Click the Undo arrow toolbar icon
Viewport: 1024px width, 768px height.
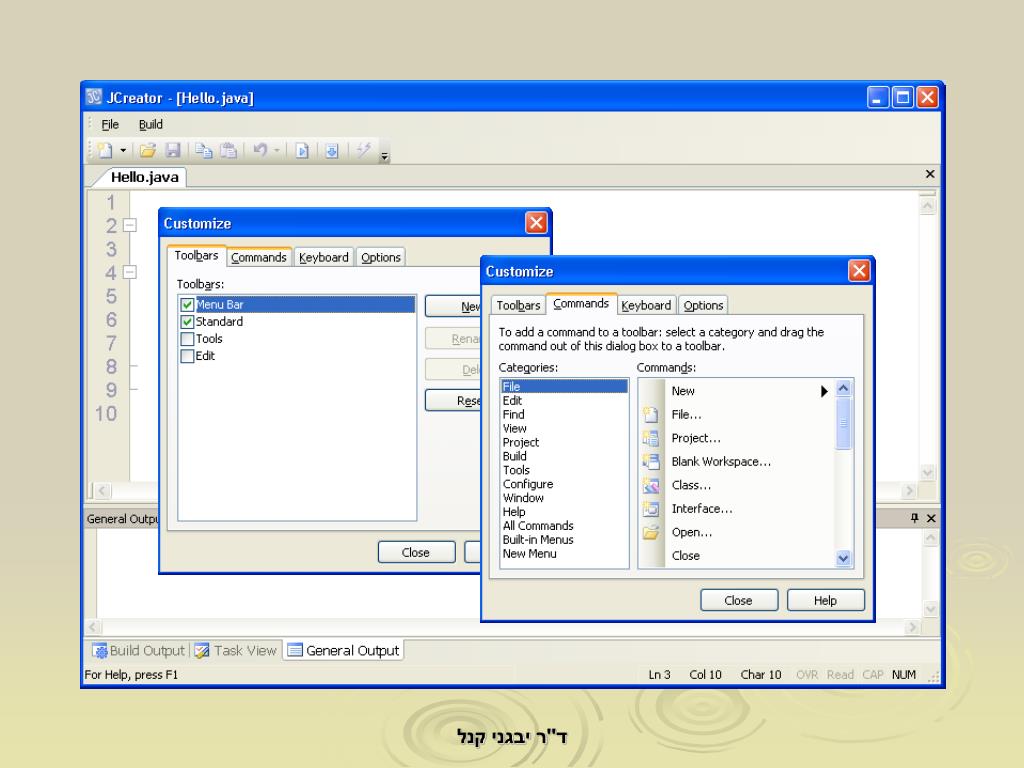260,151
